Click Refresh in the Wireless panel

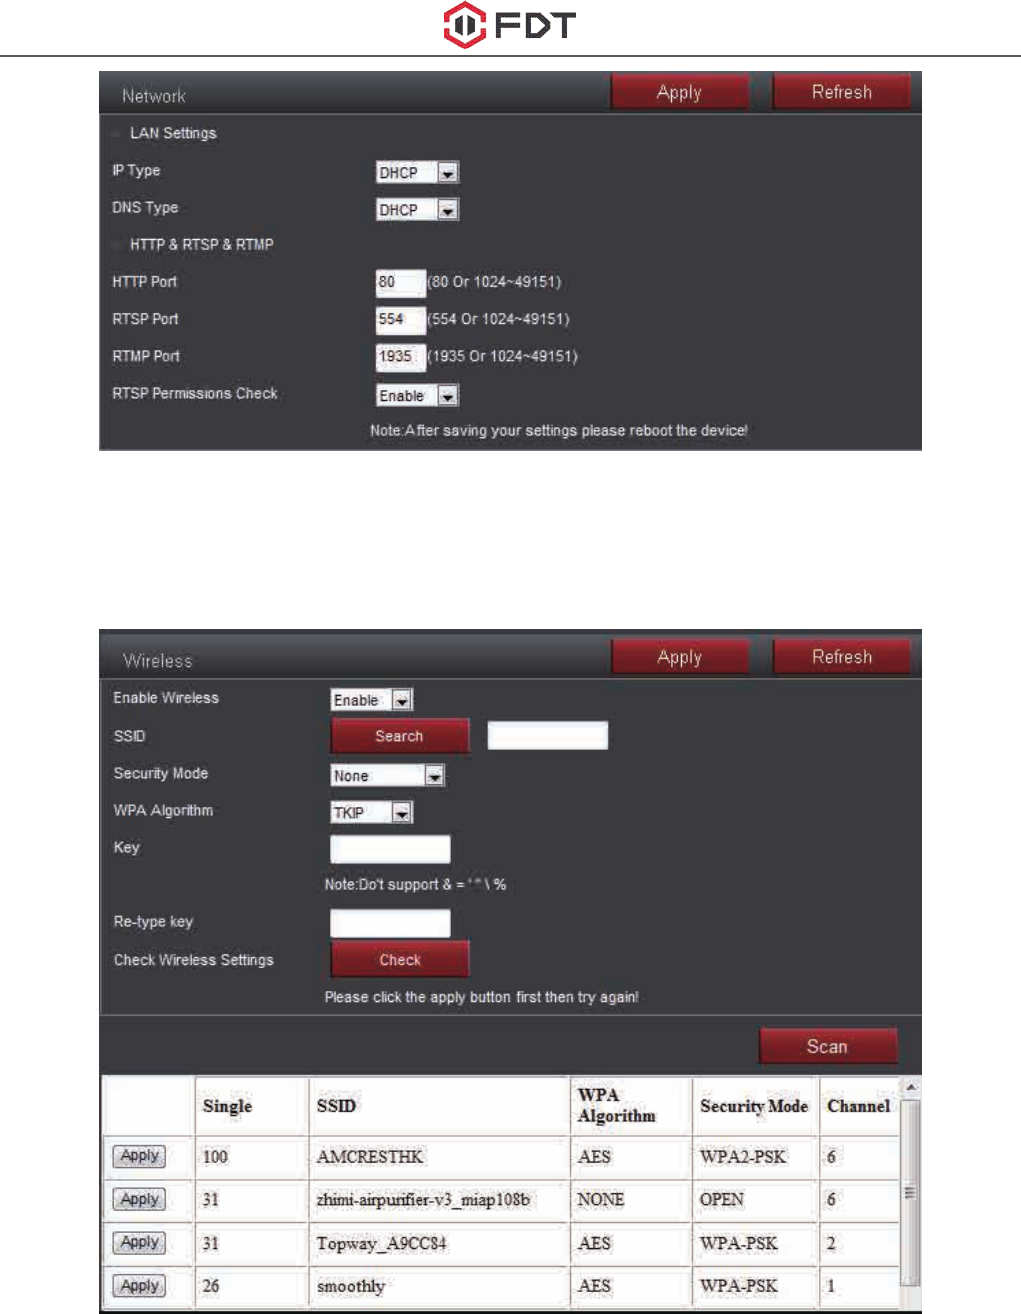click(842, 657)
